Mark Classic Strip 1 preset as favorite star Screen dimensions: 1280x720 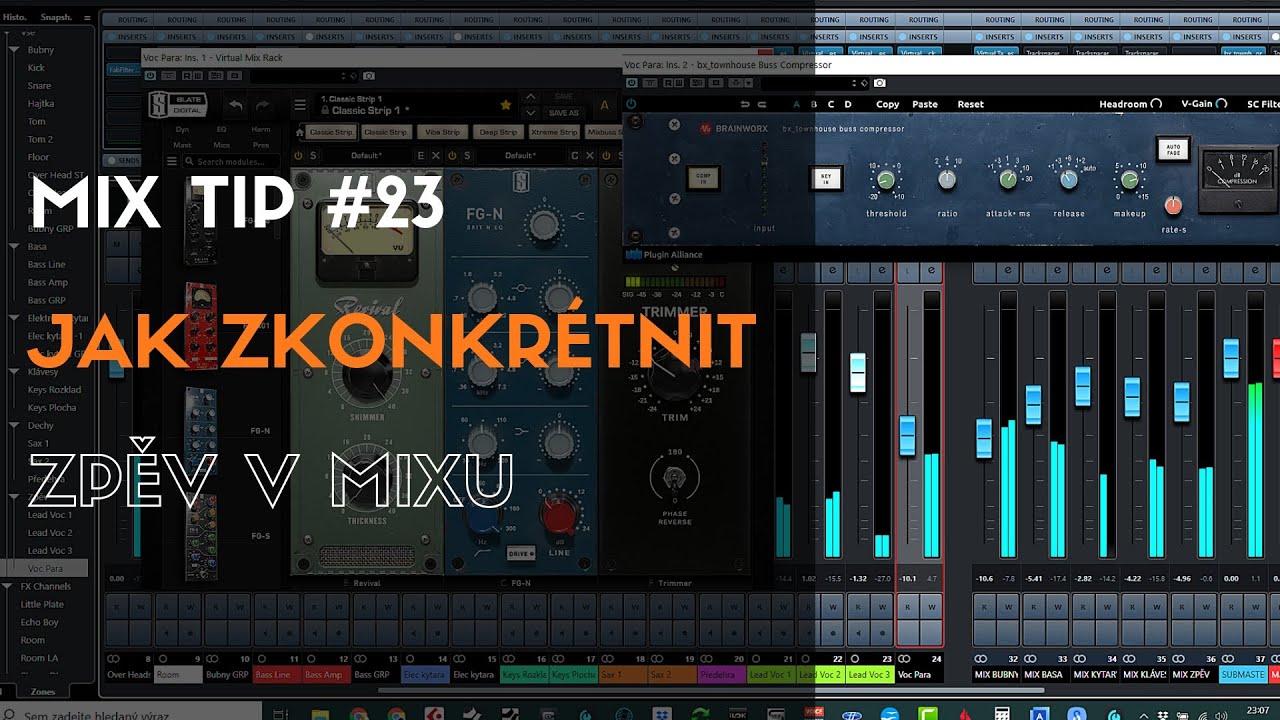pos(505,105)
